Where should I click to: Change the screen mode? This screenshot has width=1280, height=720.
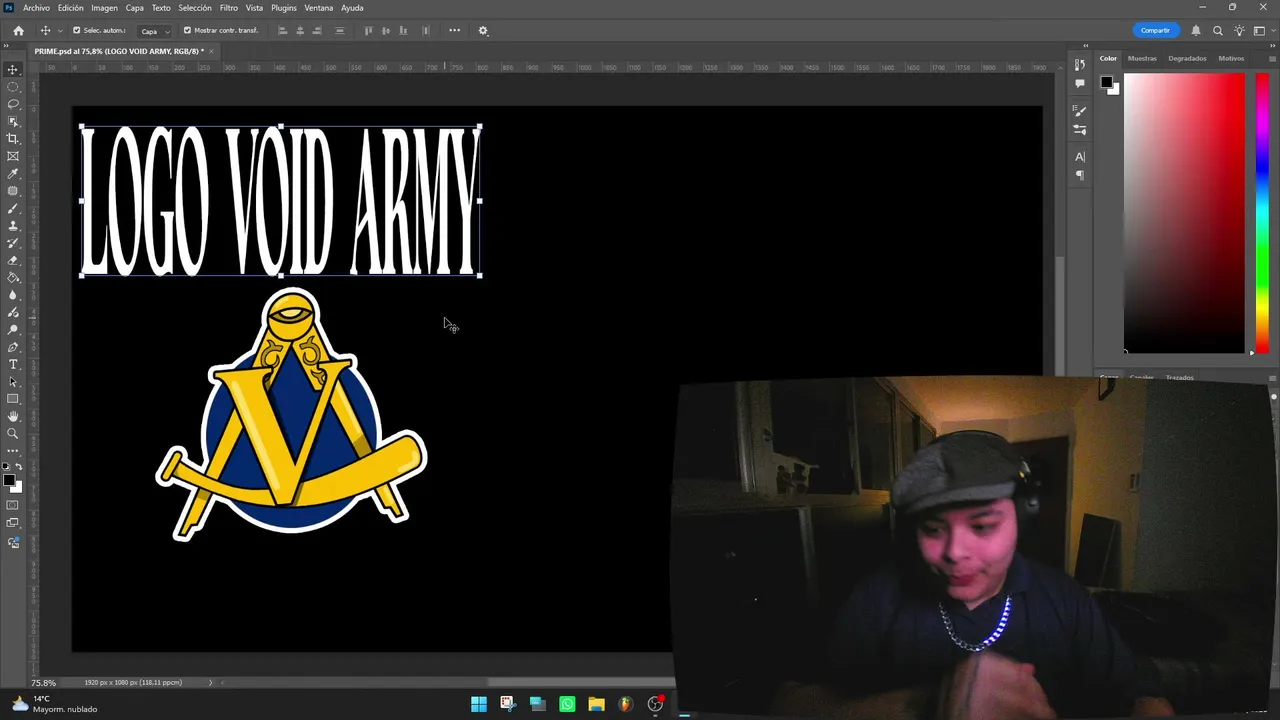[x=13, y=523]
